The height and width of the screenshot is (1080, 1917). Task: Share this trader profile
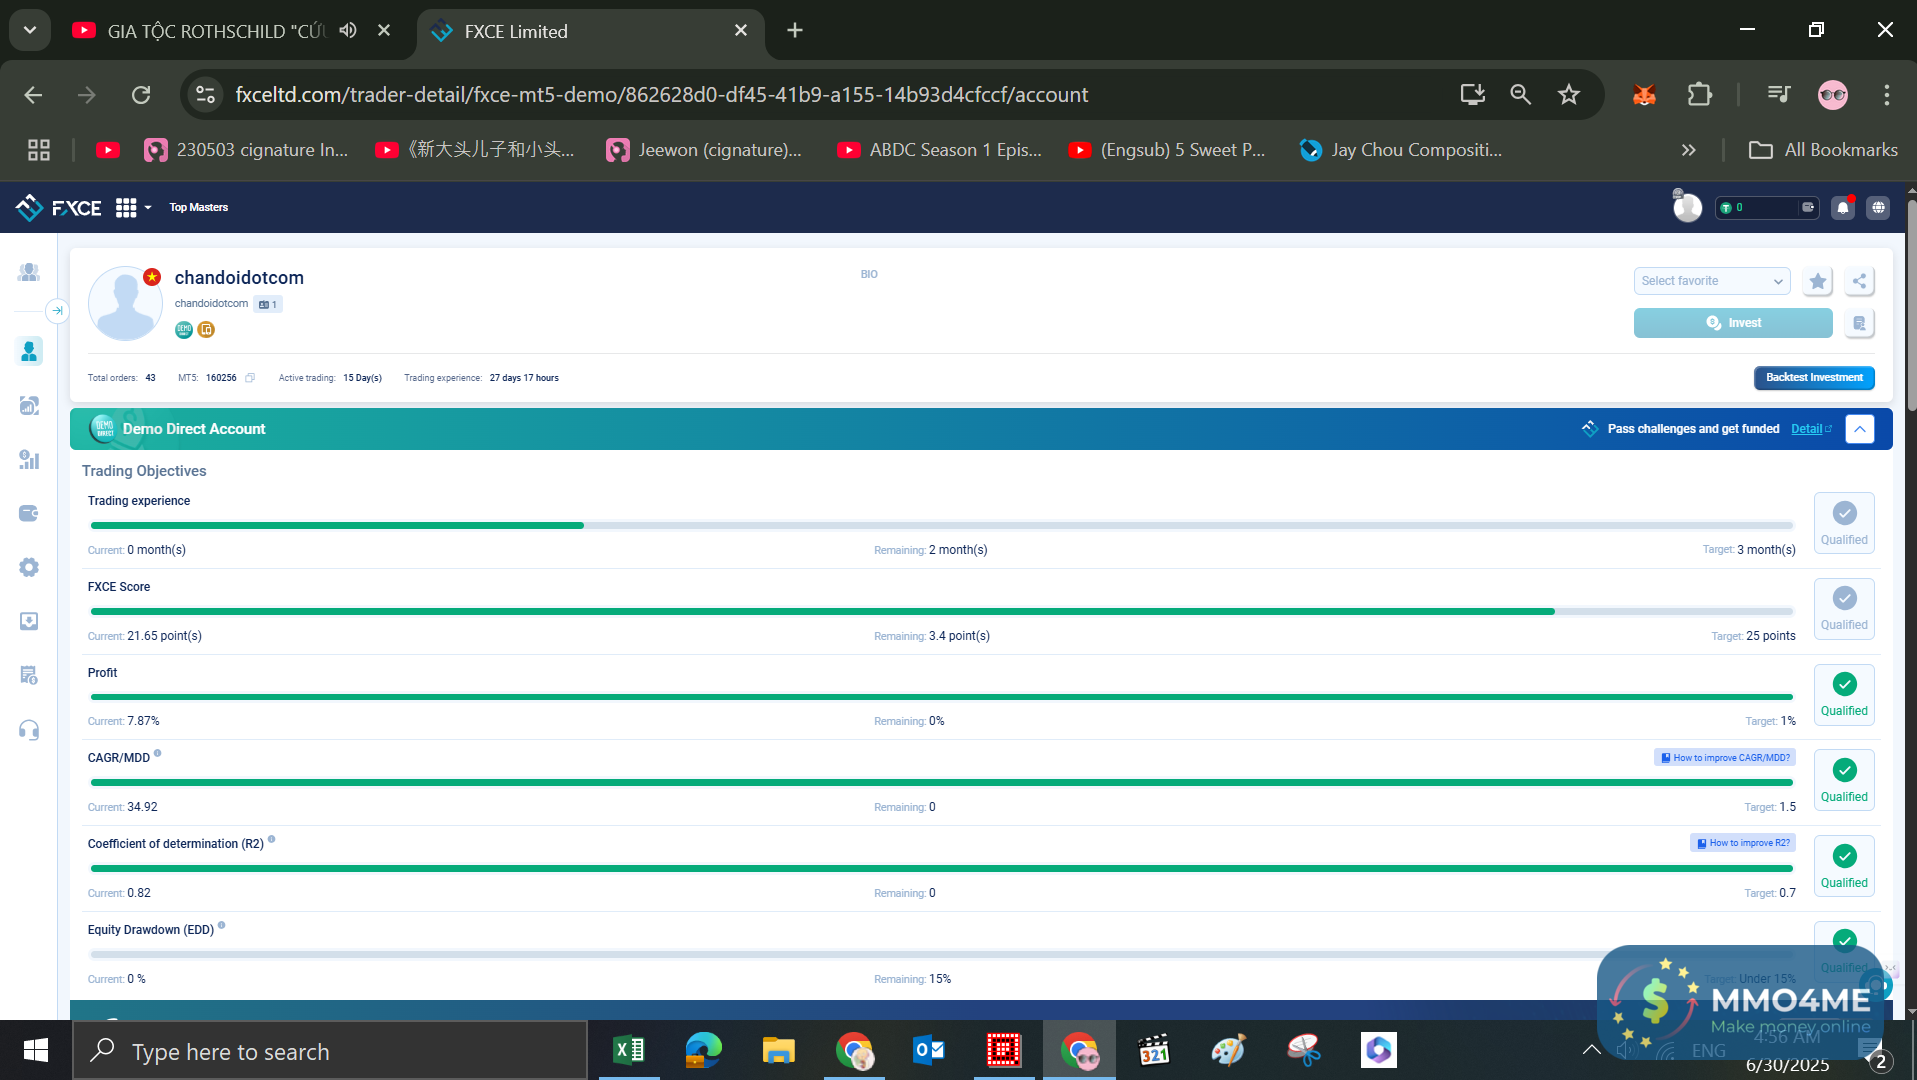click(1859, 281)
